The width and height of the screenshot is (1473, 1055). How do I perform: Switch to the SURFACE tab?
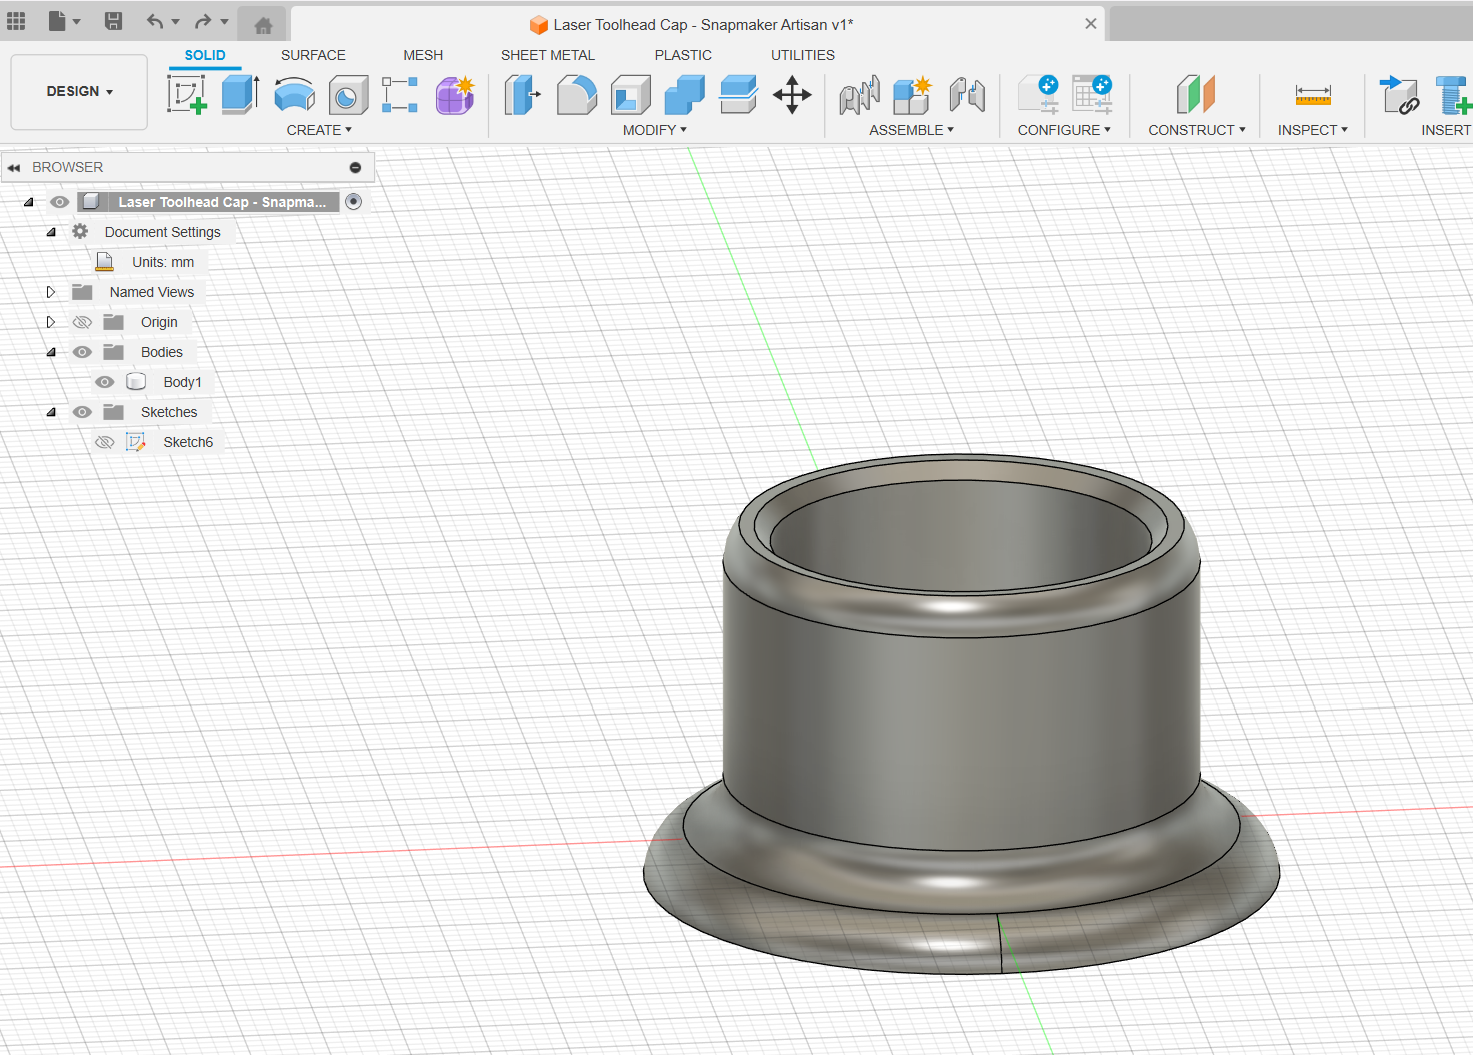pyautogui.click(x=313, y=55)
